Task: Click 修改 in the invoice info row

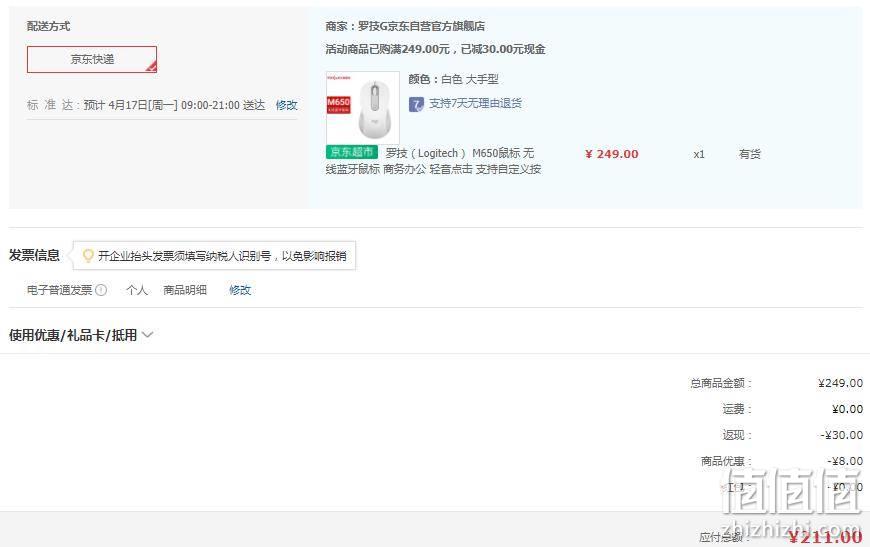Action: pyautogui.click(x=240, y=290)
